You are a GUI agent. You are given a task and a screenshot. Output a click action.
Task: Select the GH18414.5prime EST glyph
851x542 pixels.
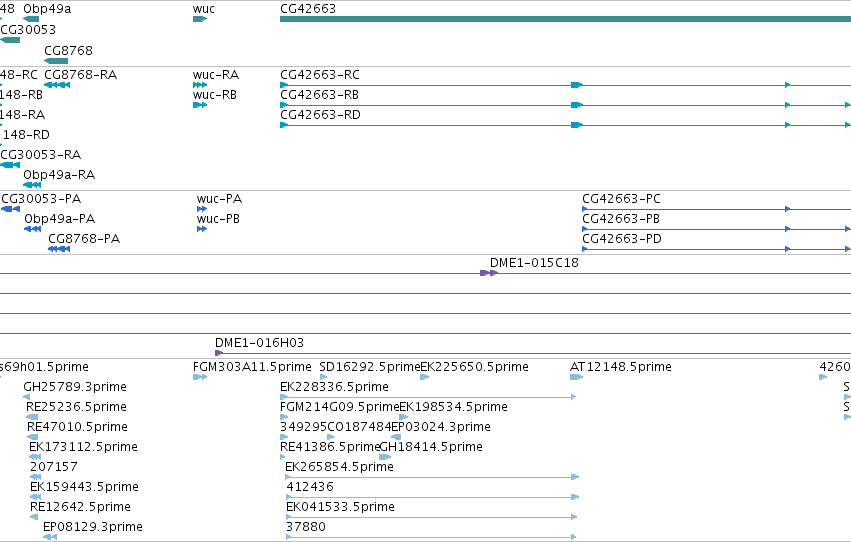(x=385, y=457)
